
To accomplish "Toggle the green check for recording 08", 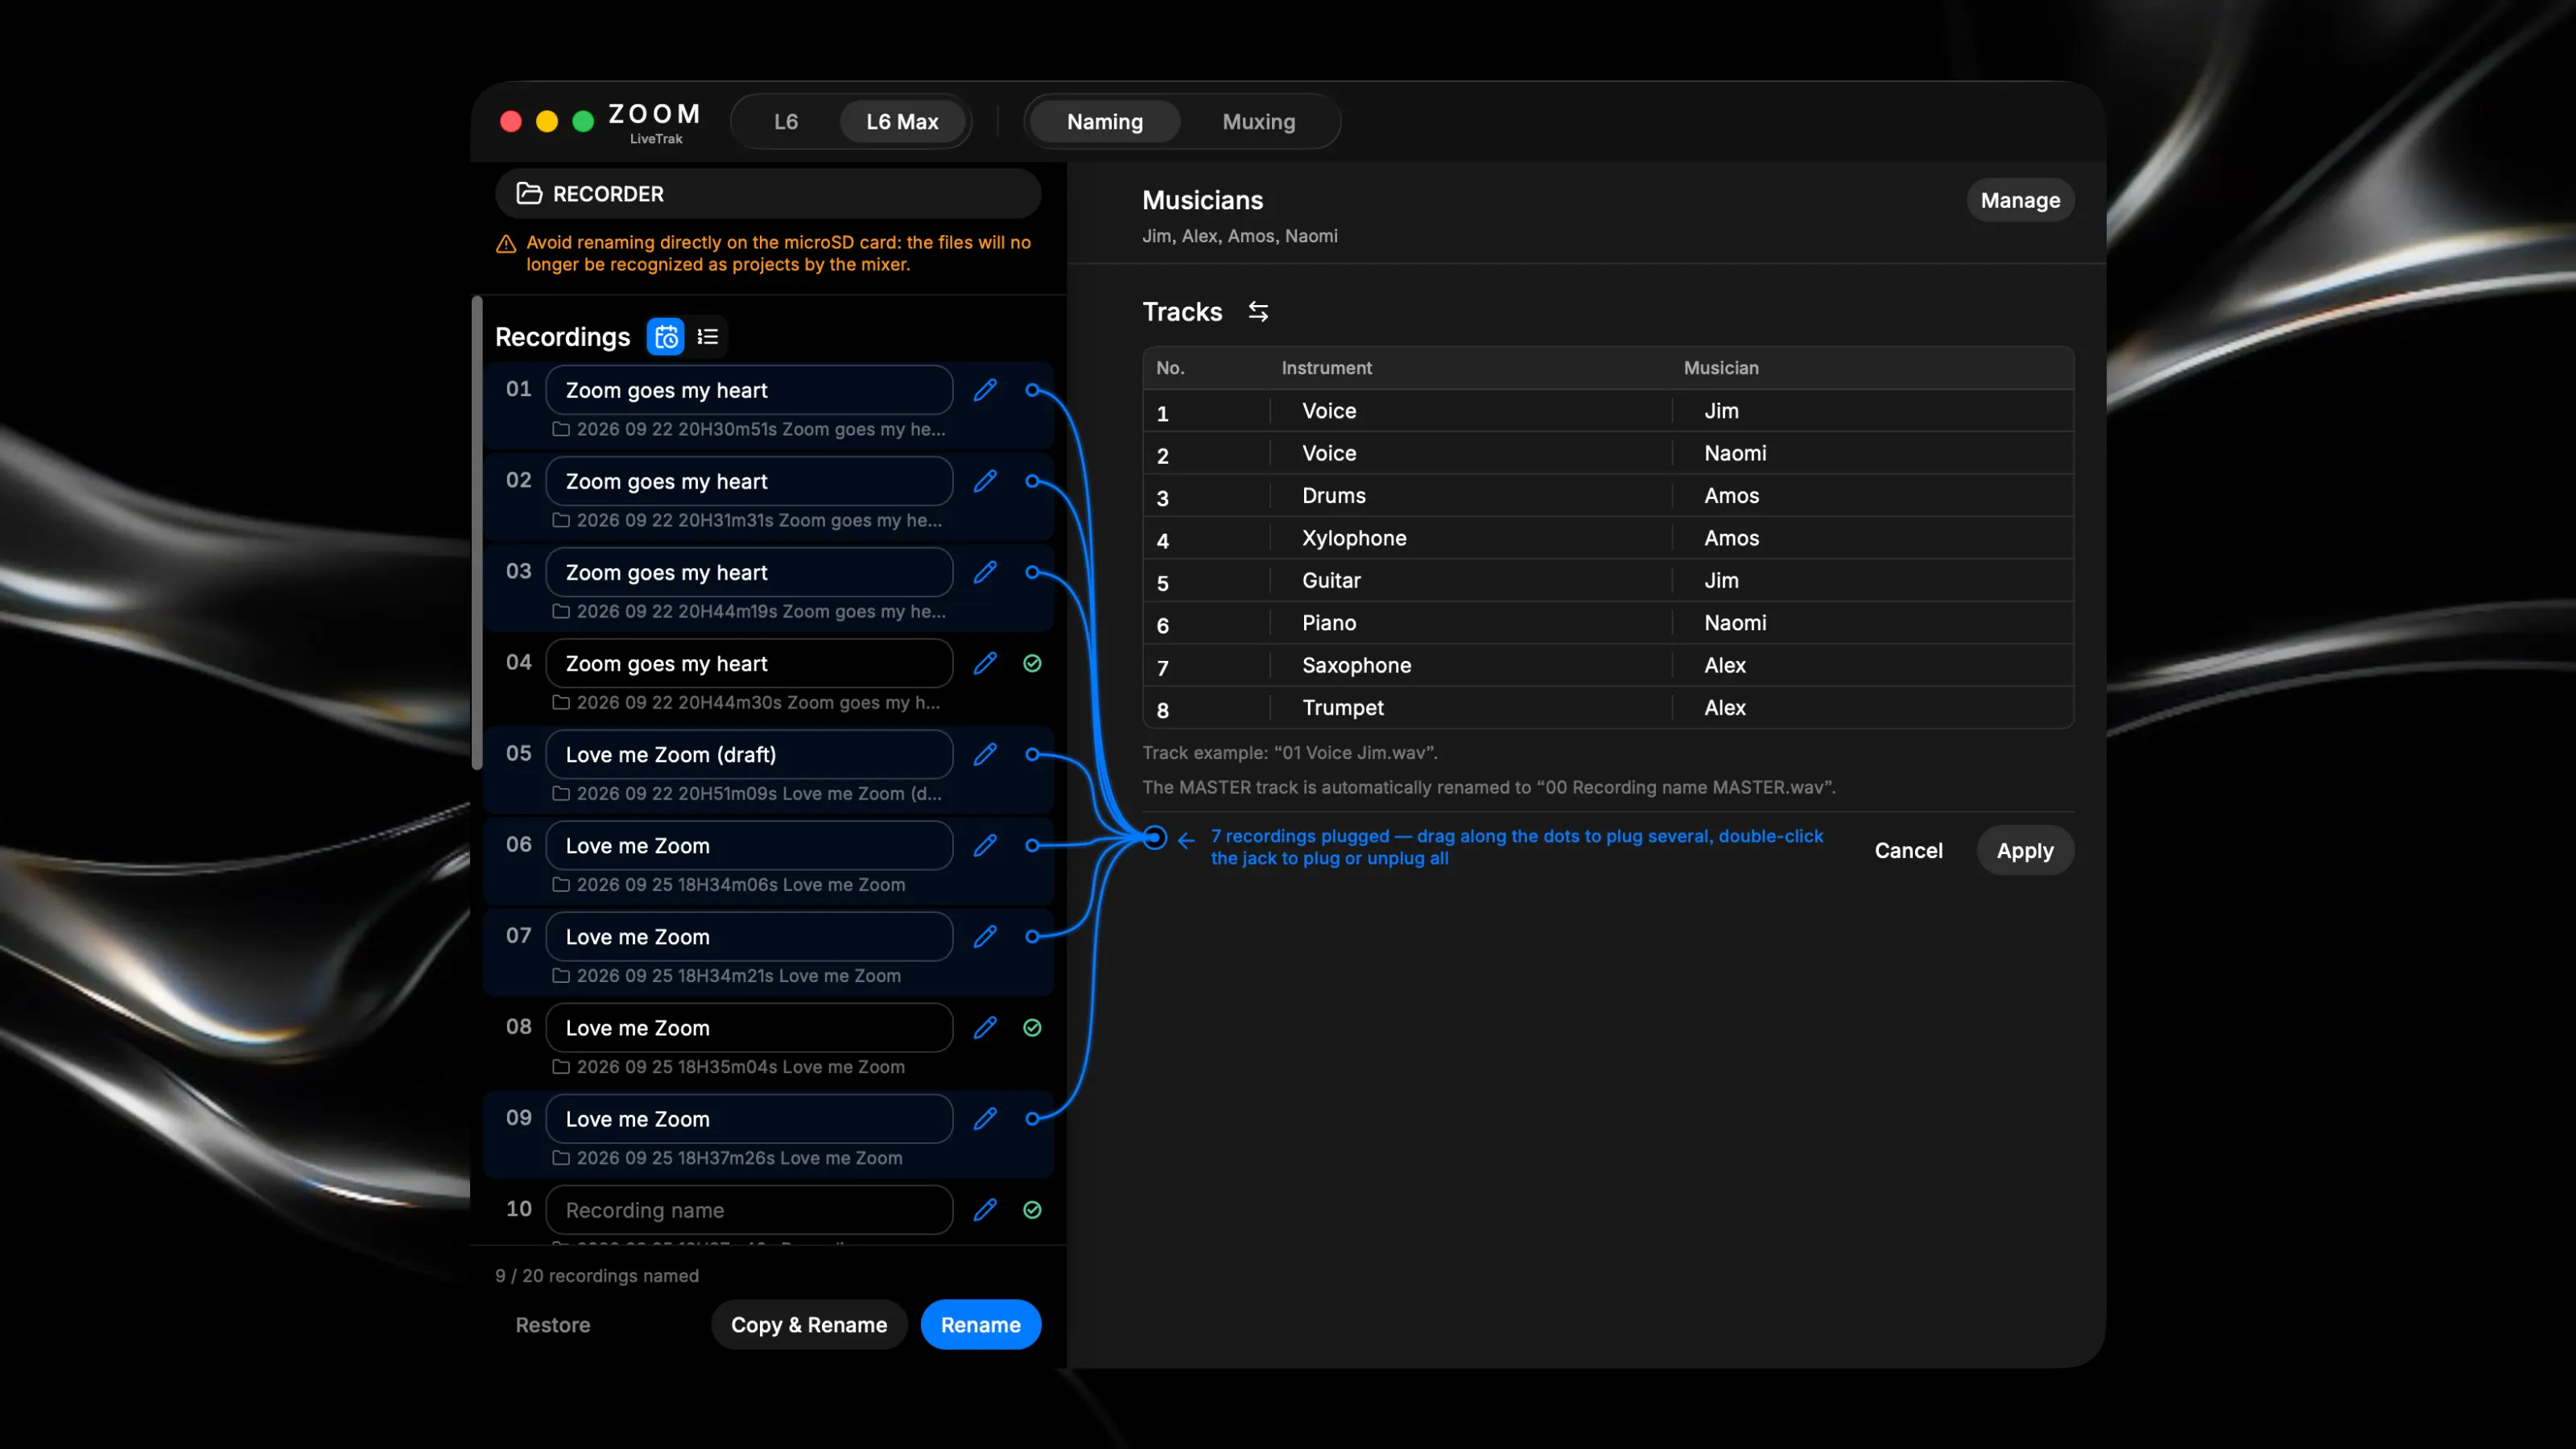I will 1032,1028.
